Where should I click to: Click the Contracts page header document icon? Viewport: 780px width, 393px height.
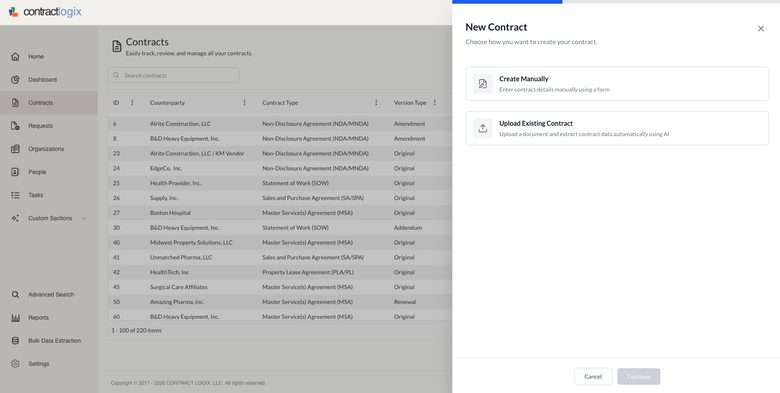click(116, 46)
